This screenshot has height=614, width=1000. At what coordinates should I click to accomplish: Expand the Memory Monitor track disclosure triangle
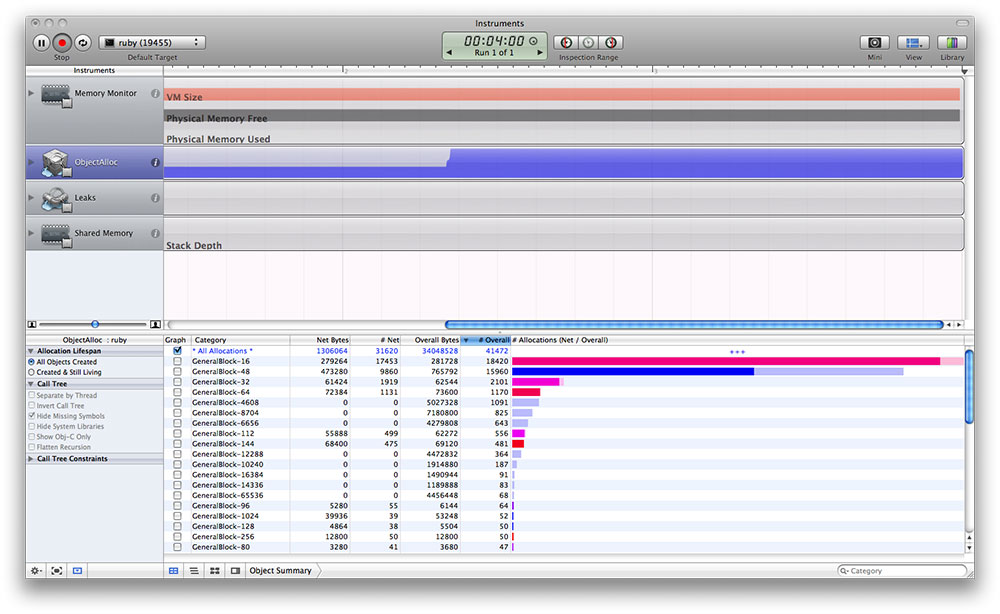click(31, 94)
